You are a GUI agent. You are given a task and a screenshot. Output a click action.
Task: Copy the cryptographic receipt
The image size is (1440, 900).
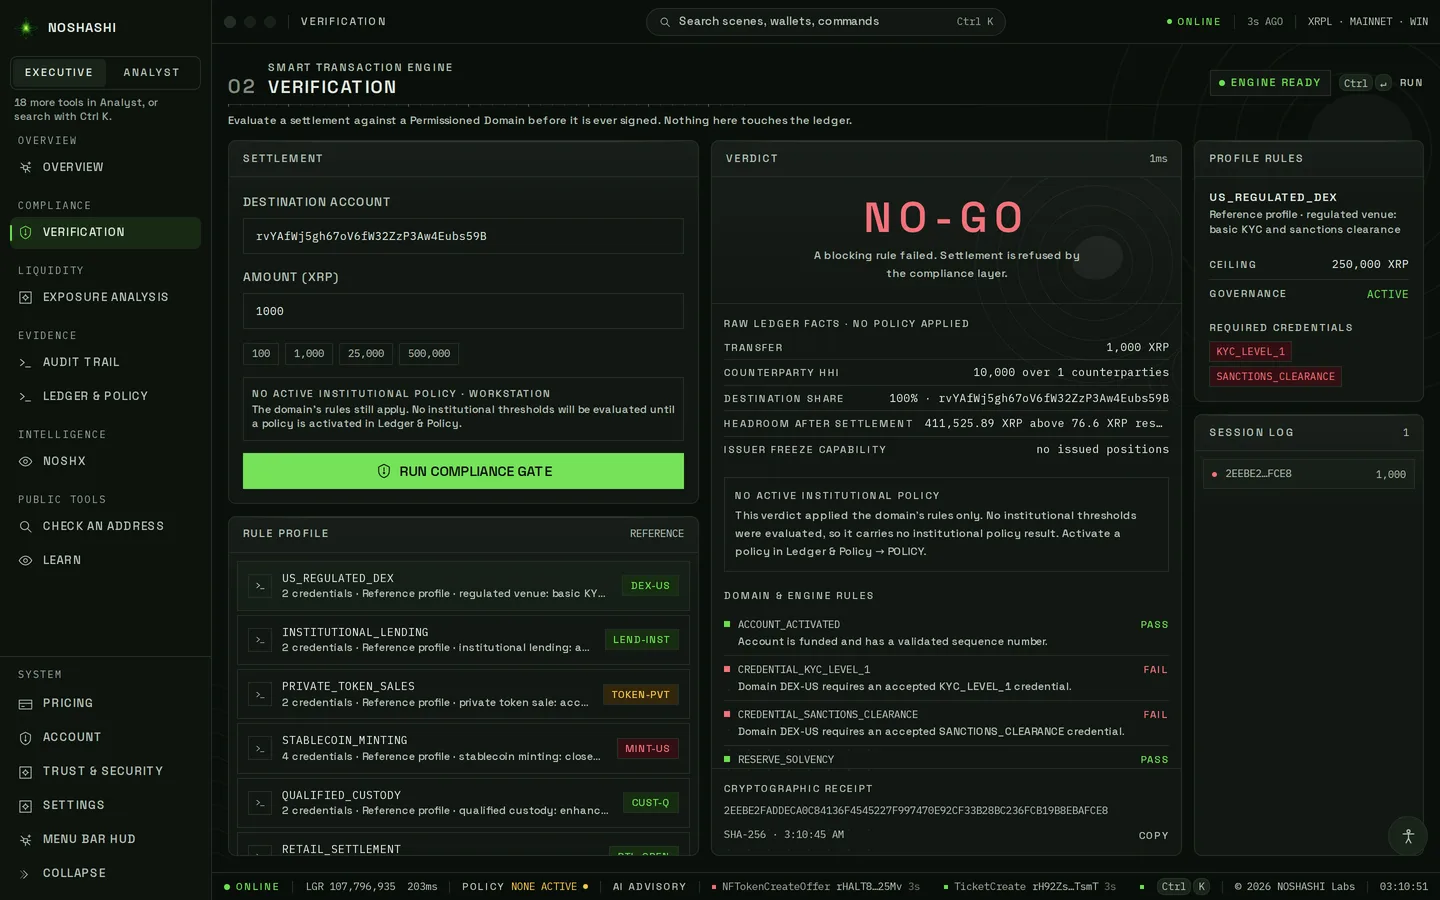click(1153, 836)
